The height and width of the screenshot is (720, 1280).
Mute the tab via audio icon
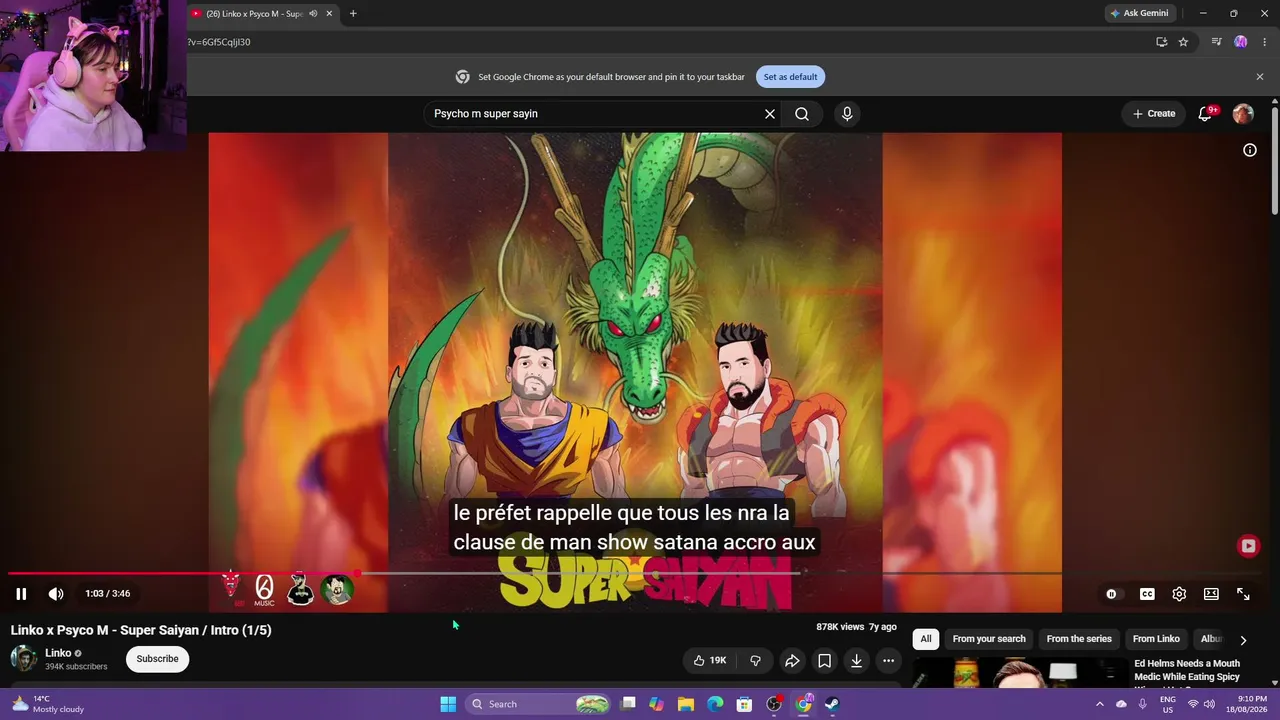313,14
